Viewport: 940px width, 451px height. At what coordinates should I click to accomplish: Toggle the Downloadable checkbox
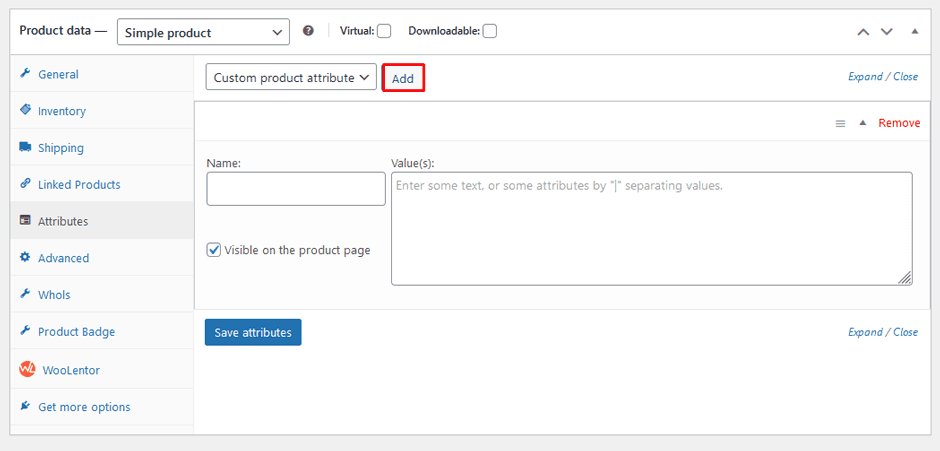pyautogui.click(x=490, y=31)
